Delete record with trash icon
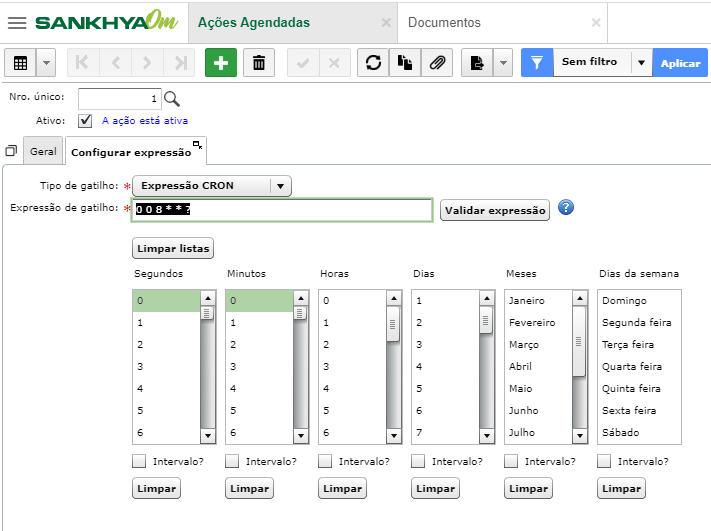 coord(259,63)
